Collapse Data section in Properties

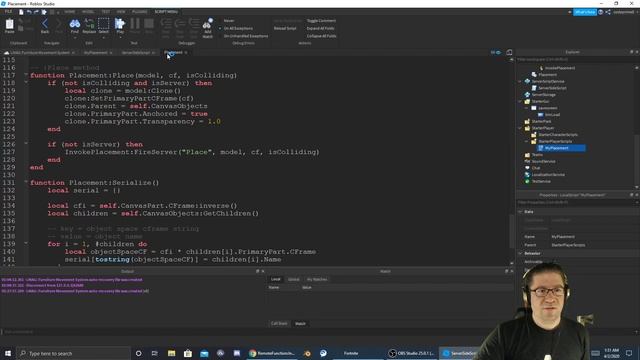point(520,211)
